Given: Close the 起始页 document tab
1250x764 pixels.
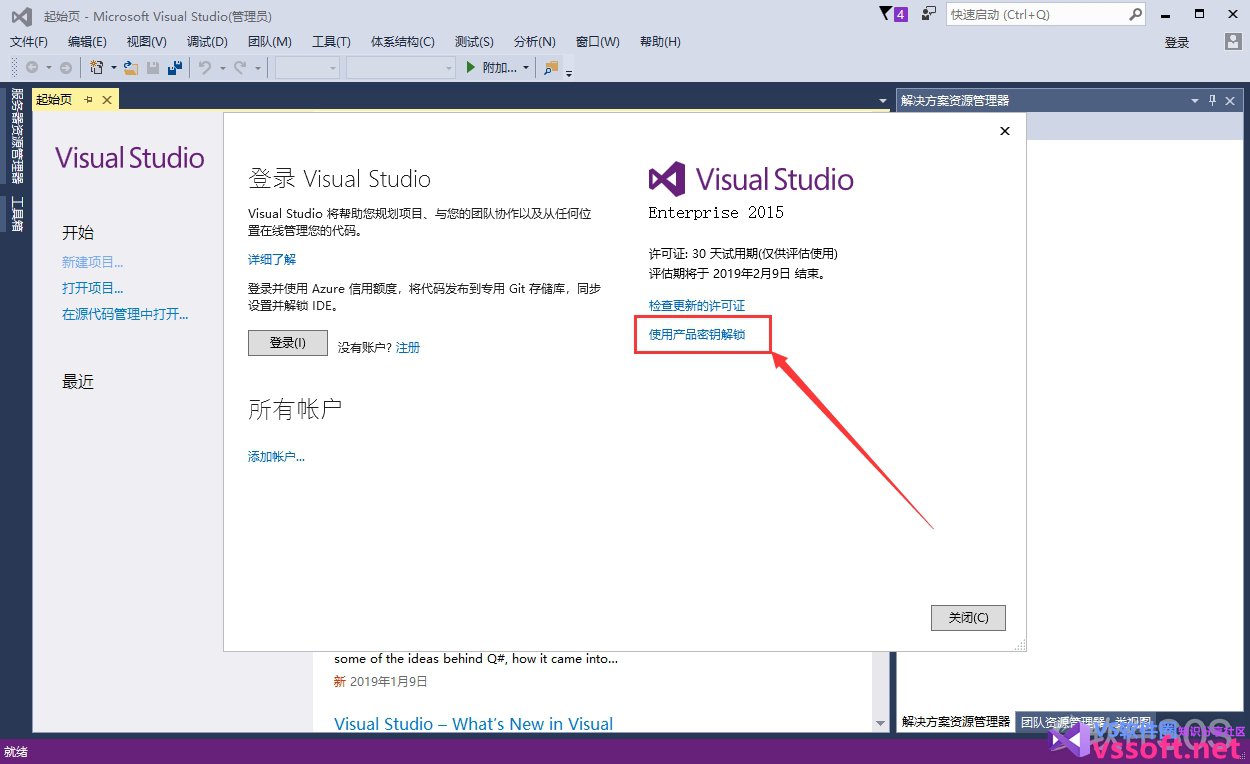Looking at the screenshot, I should click(x=107, y=99).
